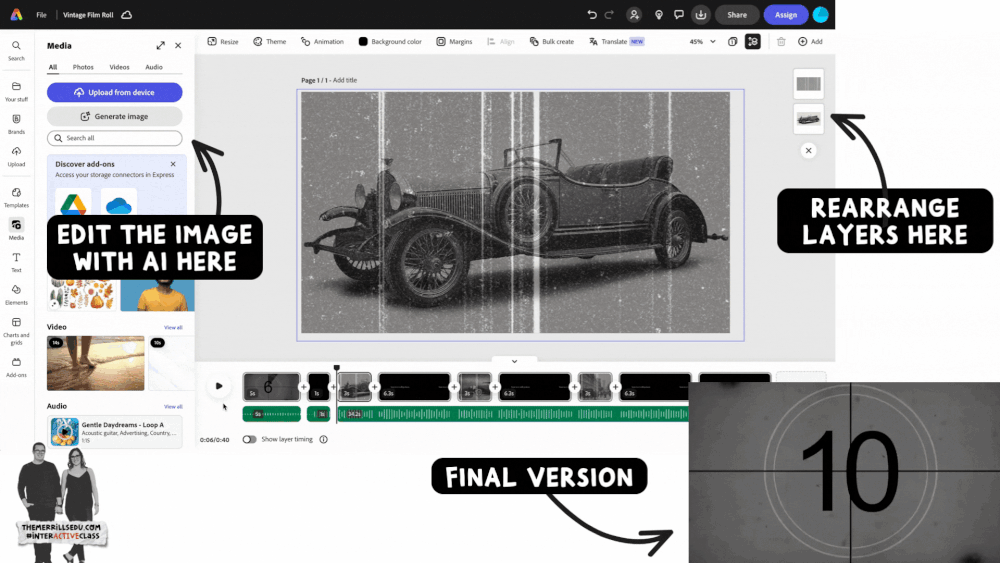Redo the last action
This screenshot has height=563, width=1000.
tap(609, 15)
